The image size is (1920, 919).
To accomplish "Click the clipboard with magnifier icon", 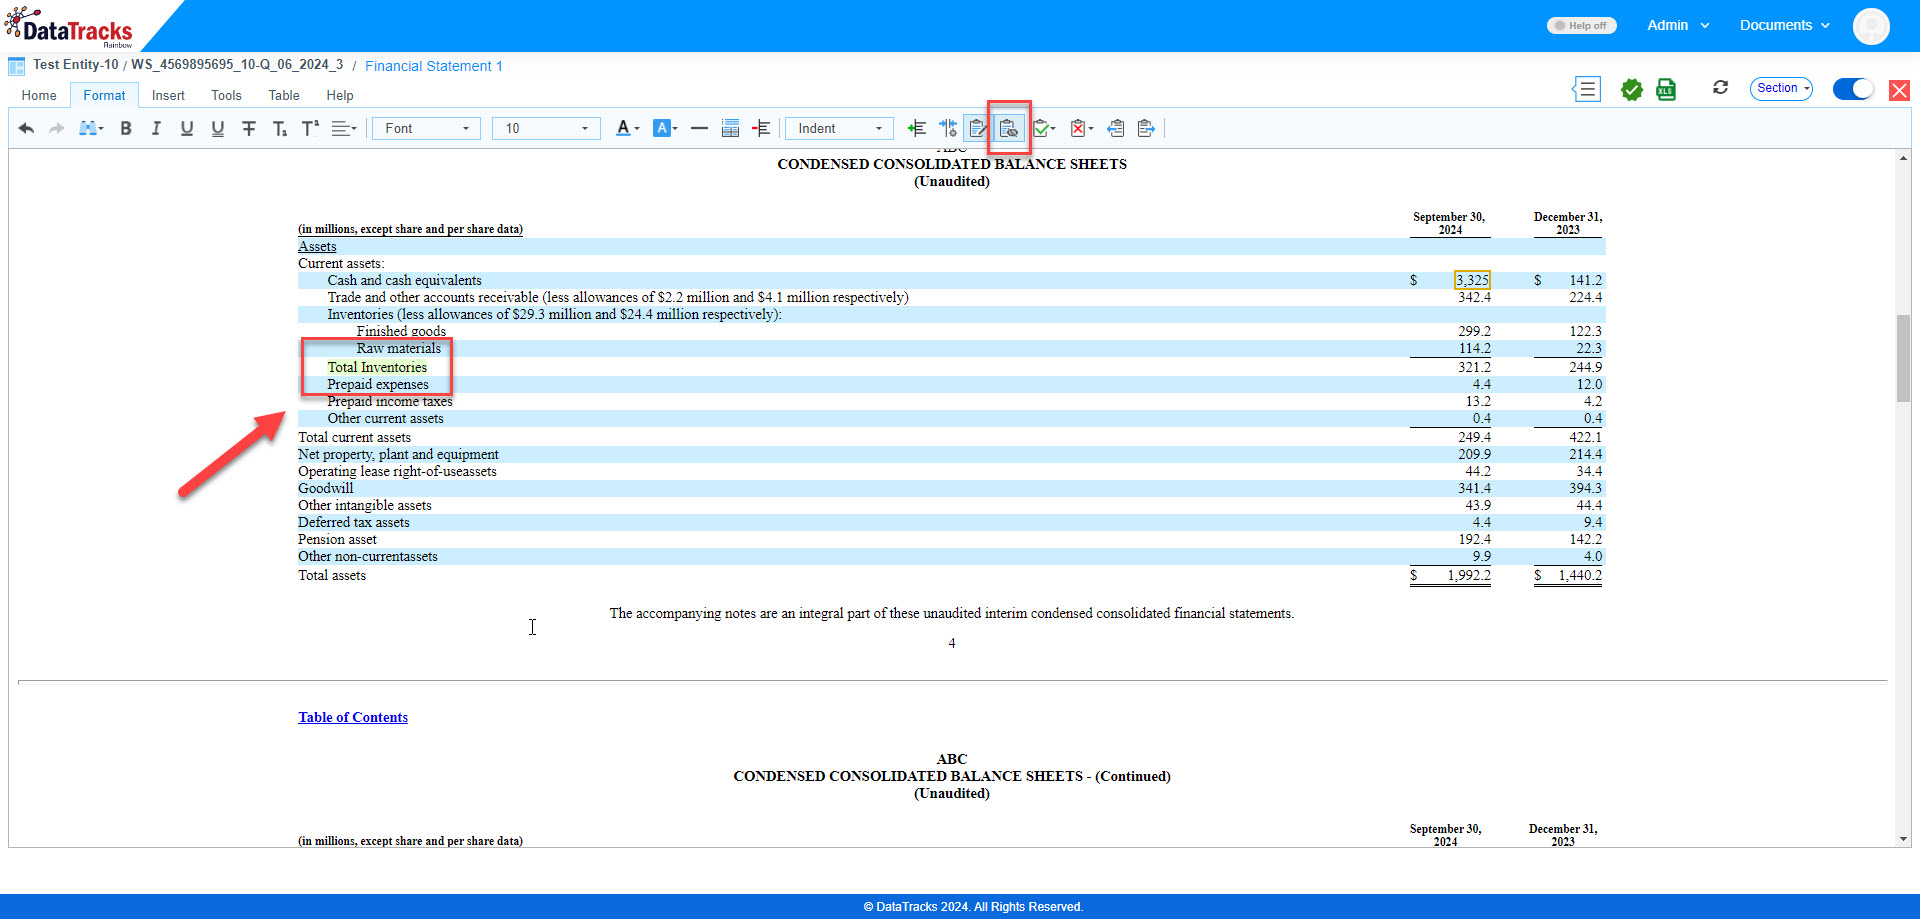I will pos(1009,128).
